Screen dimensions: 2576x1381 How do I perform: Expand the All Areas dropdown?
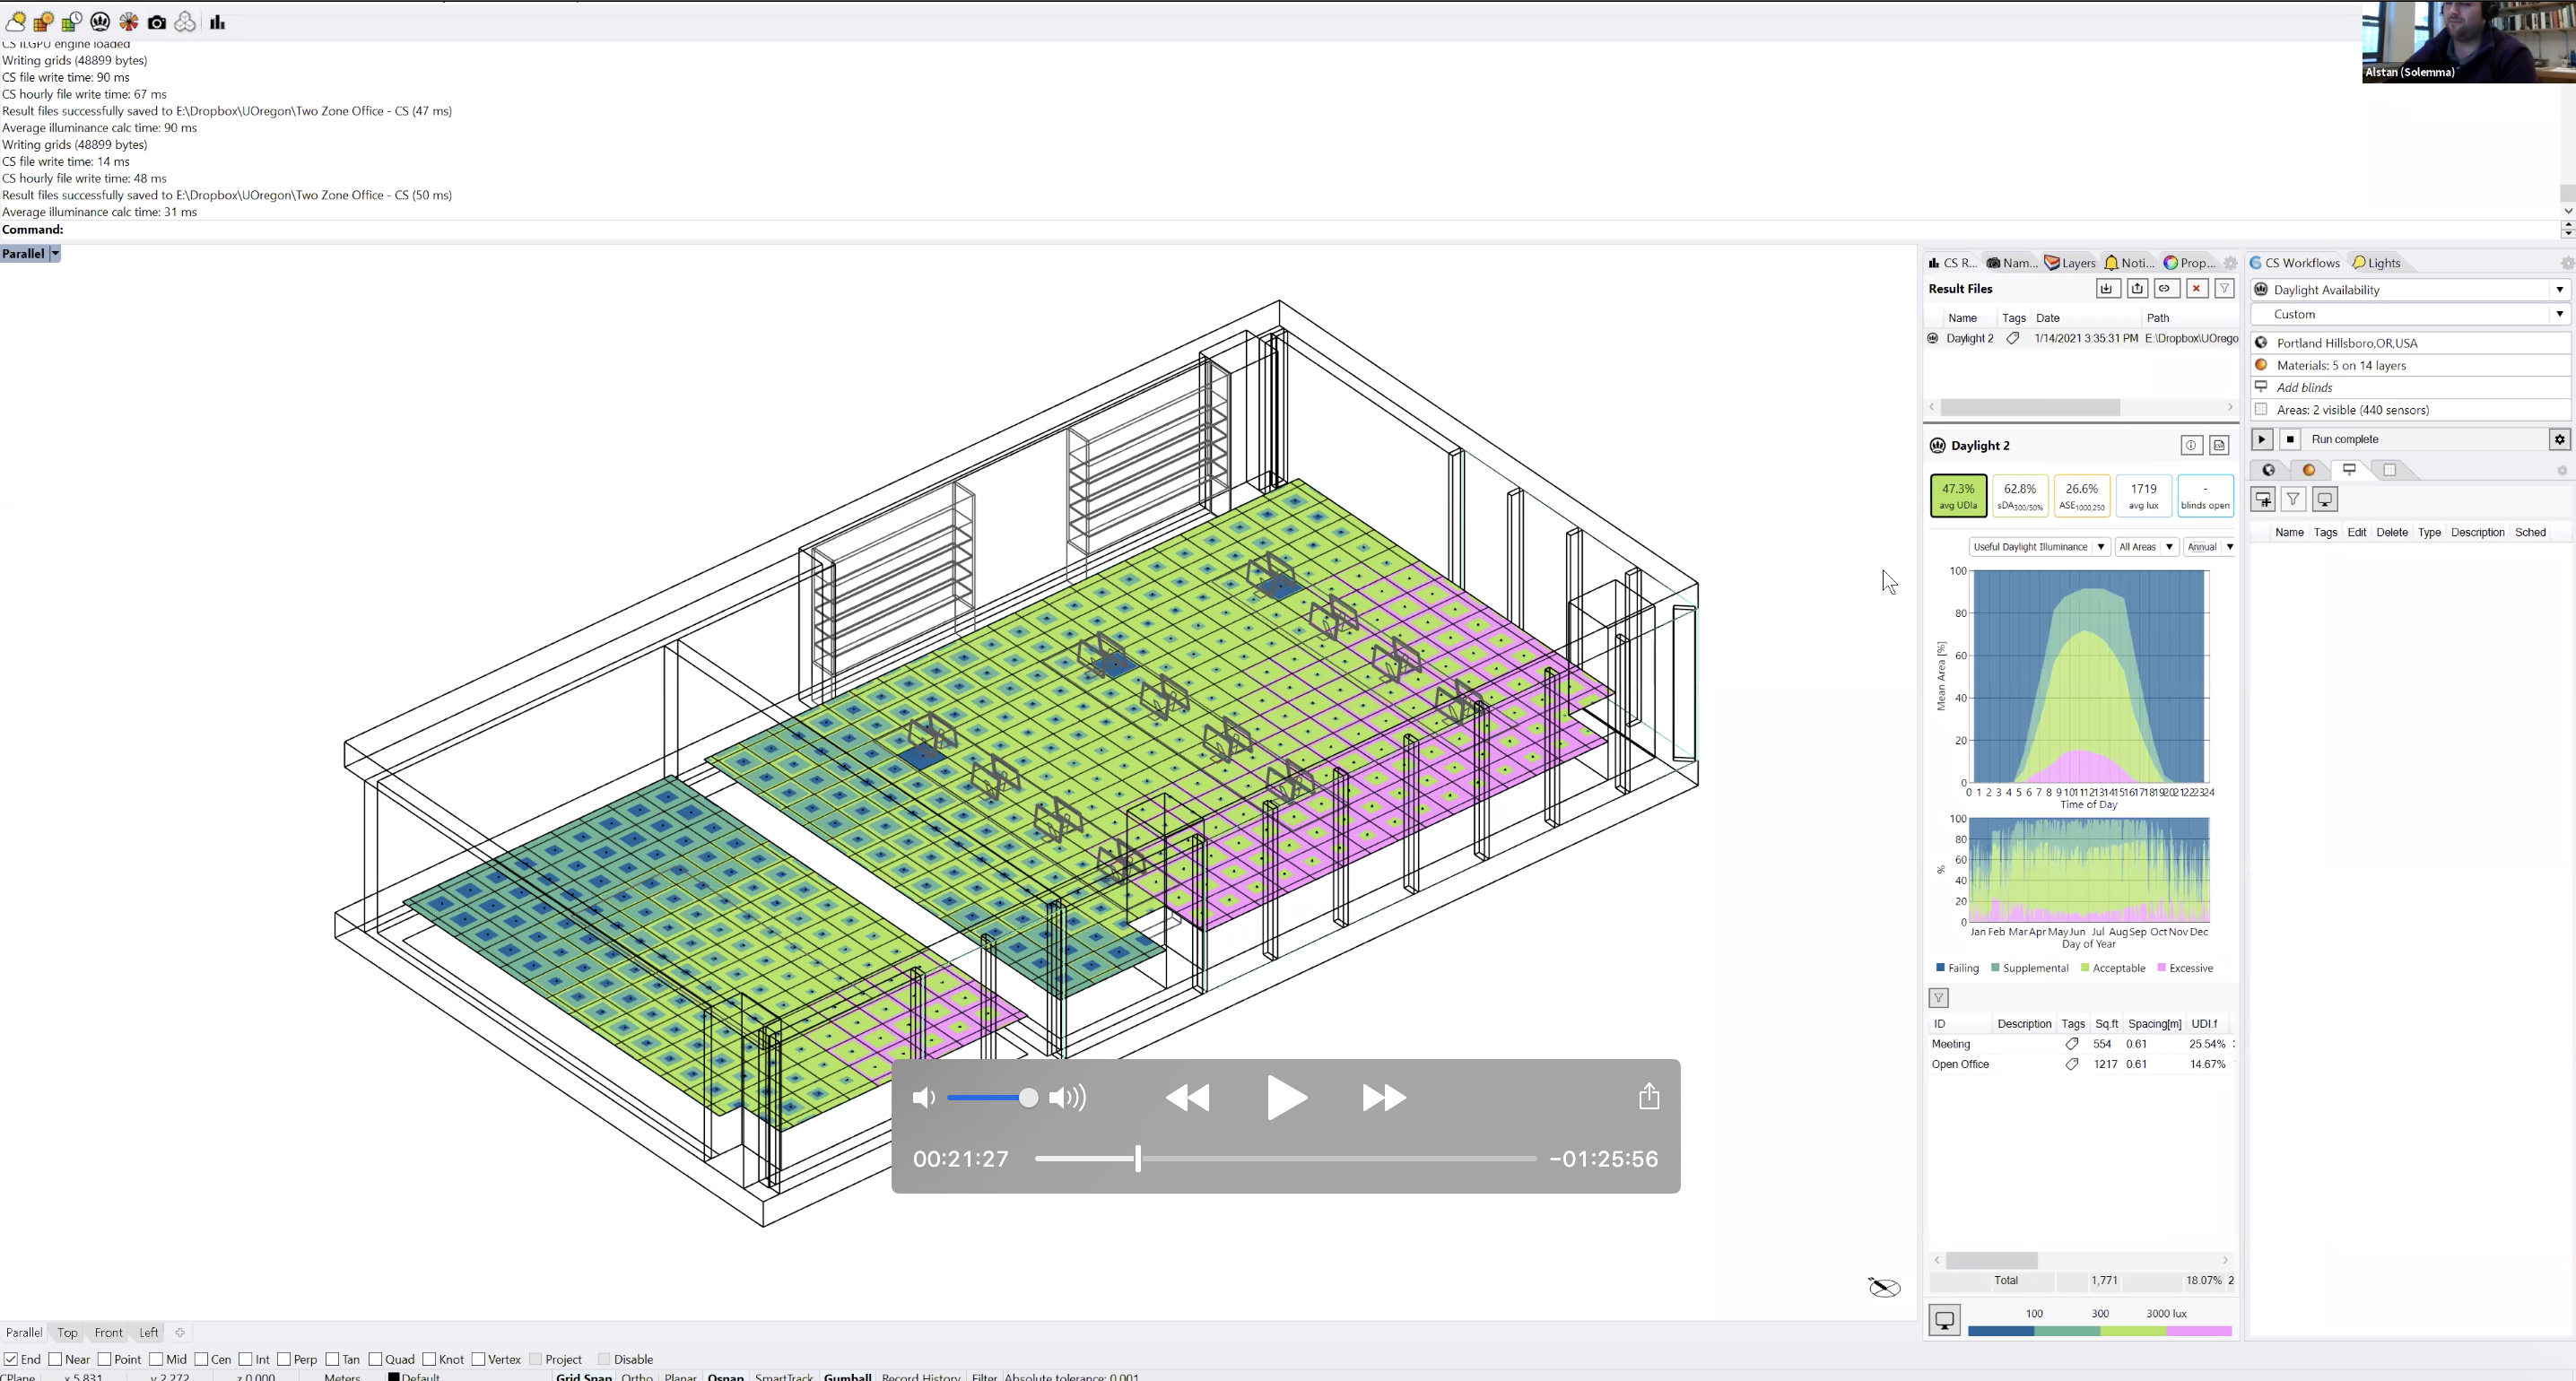(2146, 547)
